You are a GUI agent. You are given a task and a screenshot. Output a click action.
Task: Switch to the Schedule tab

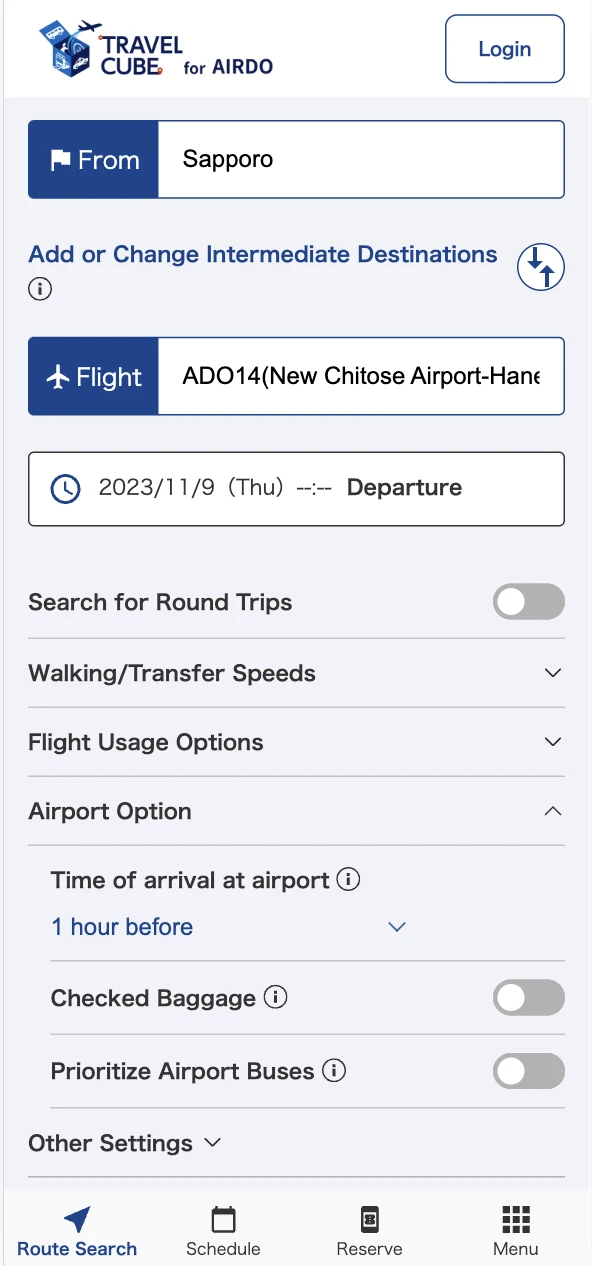click(223, 1231)
